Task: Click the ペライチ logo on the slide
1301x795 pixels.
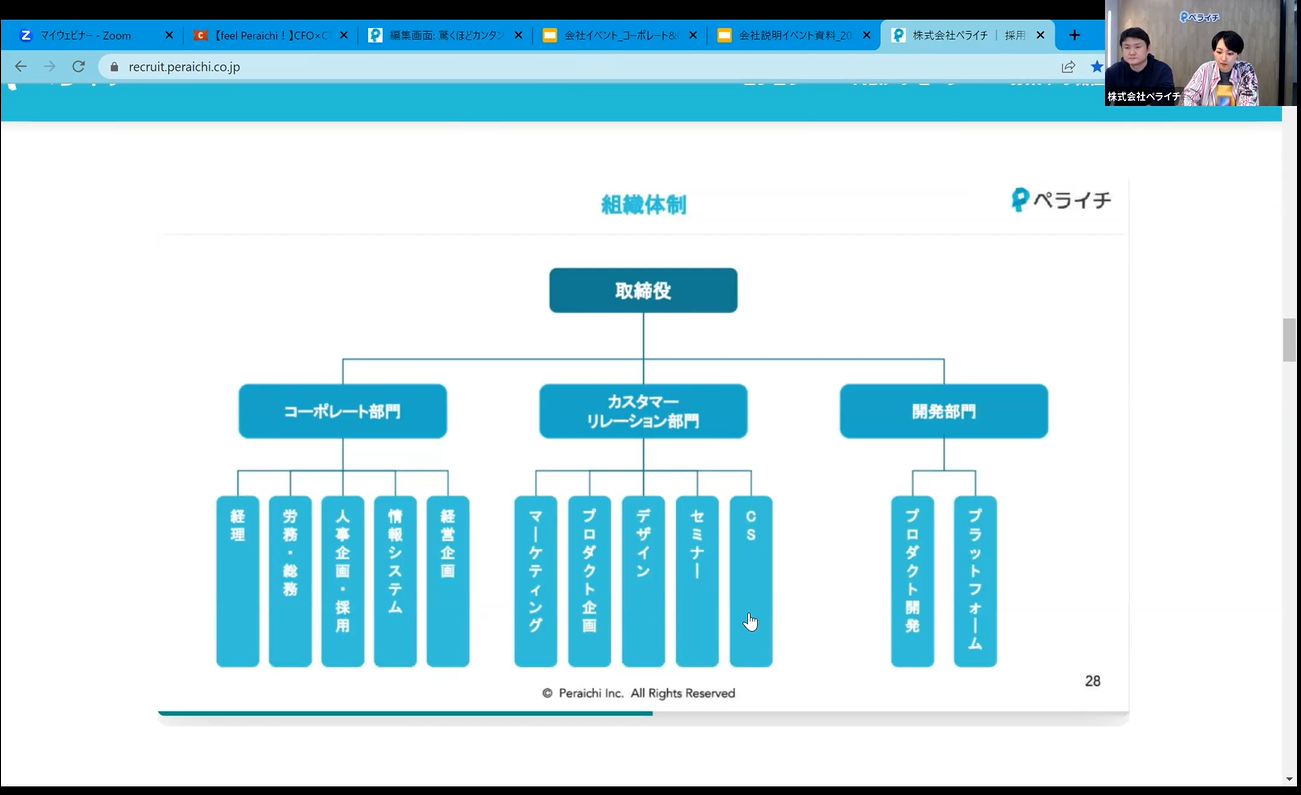Action: coord(1061,200)
